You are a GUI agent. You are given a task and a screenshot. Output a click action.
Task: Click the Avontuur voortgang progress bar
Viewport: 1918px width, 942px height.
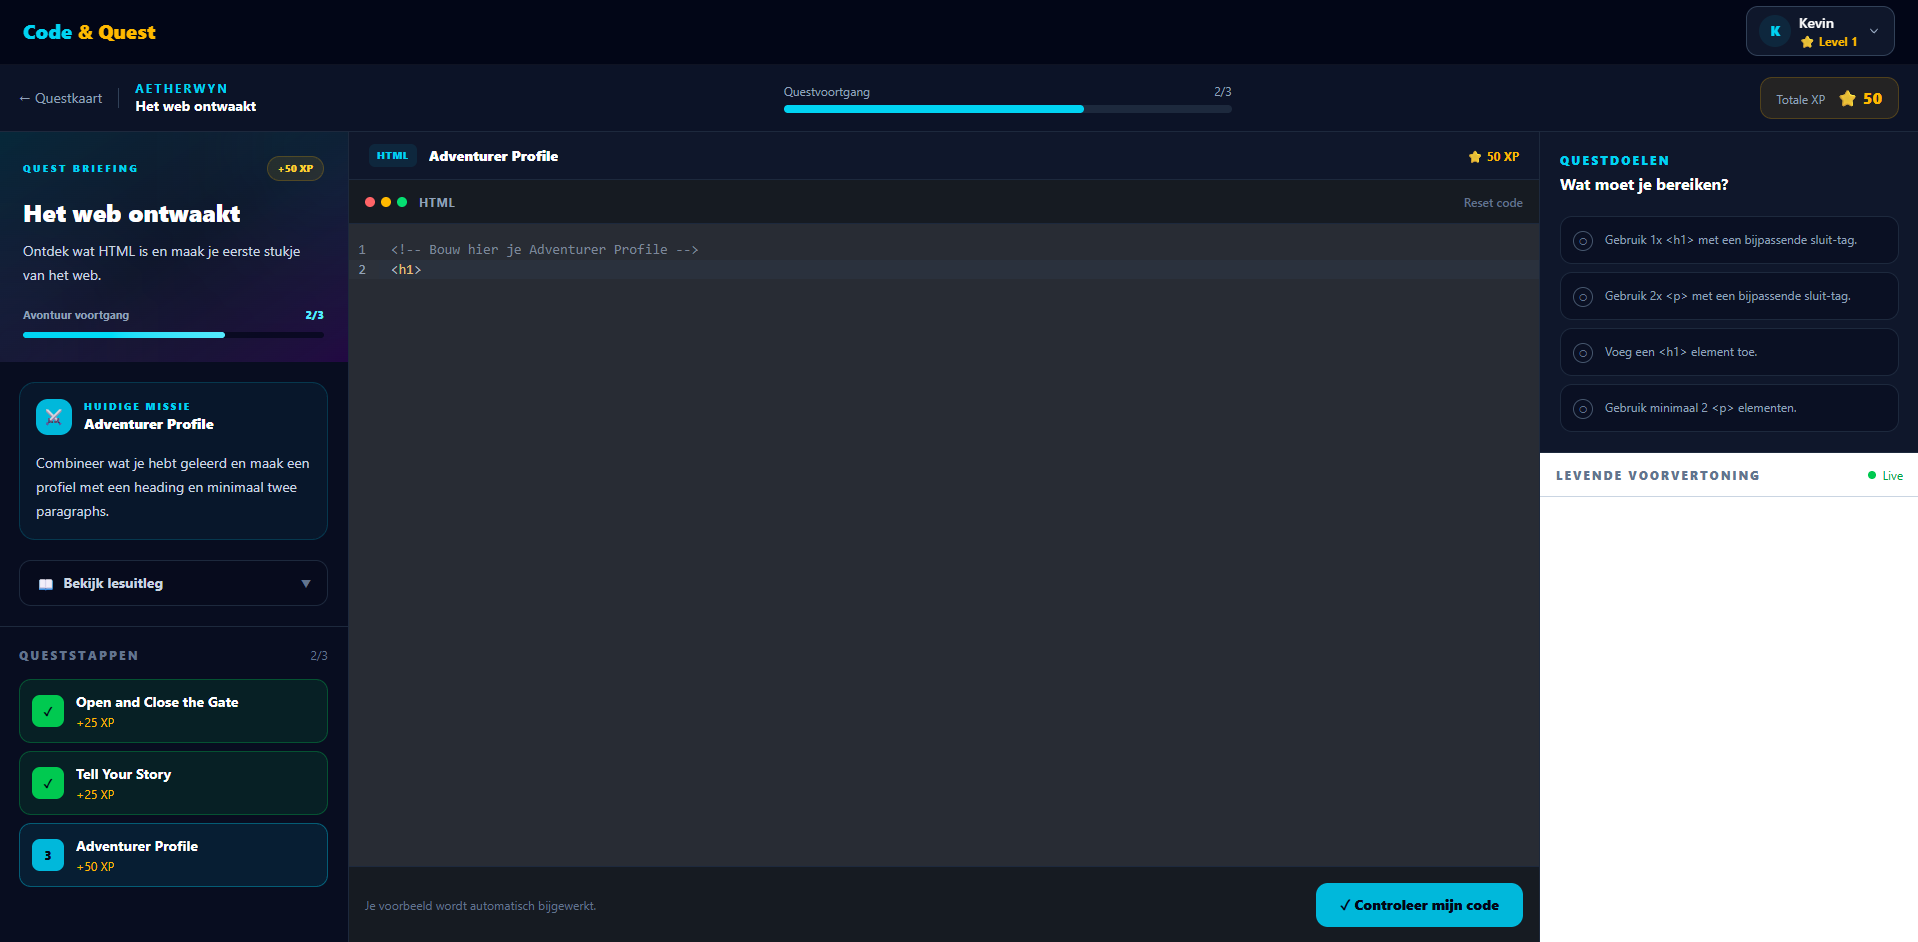click(x=173, y=335)
